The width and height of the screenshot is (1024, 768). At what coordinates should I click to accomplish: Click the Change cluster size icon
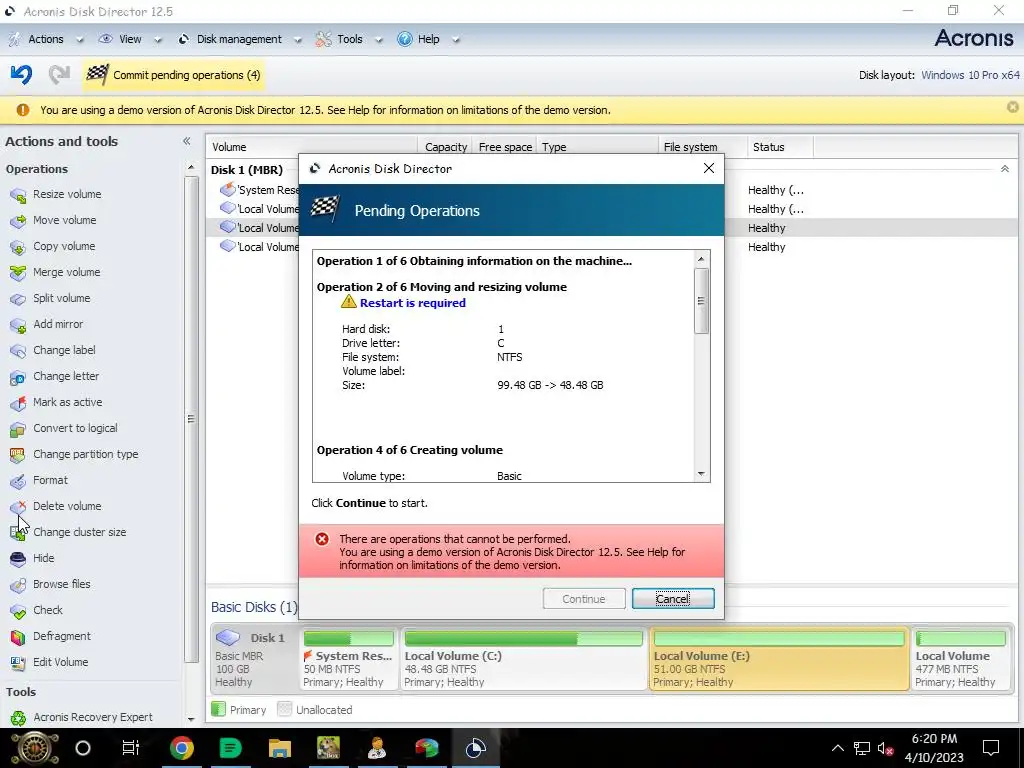pos(18,533)
